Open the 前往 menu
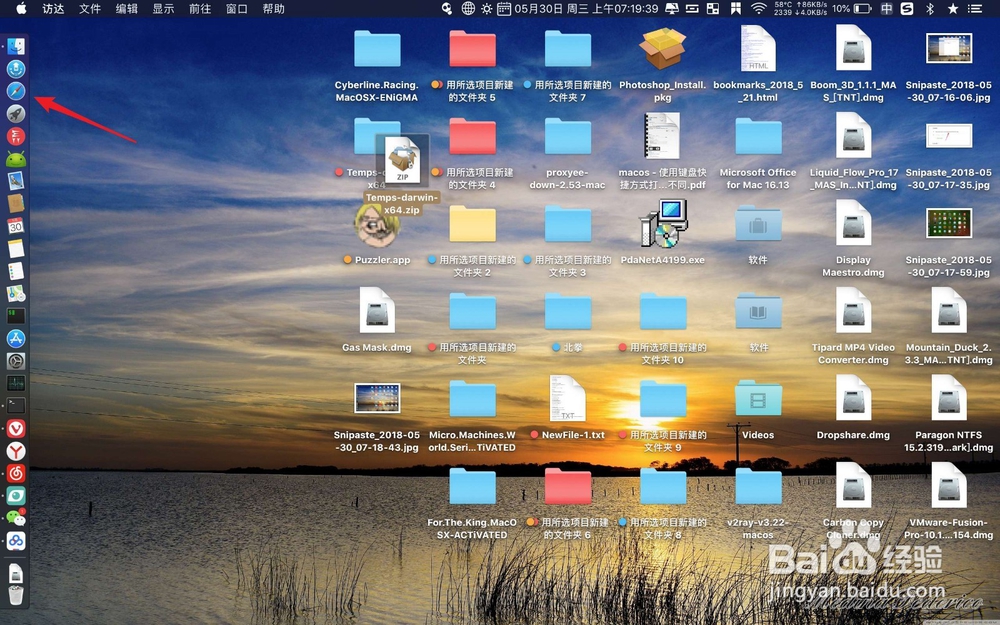The image size is (1000, 625). (200, 8)
